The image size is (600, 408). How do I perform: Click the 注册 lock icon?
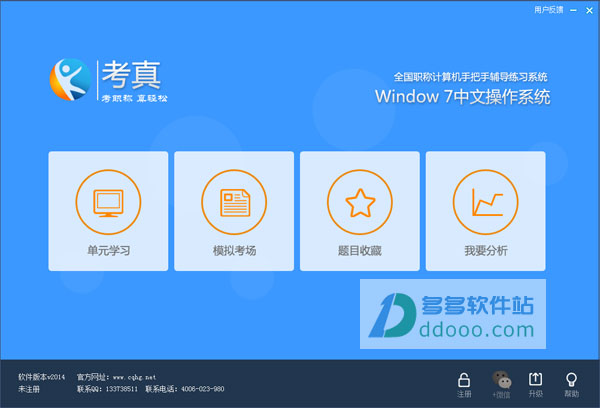pos(464,379)
